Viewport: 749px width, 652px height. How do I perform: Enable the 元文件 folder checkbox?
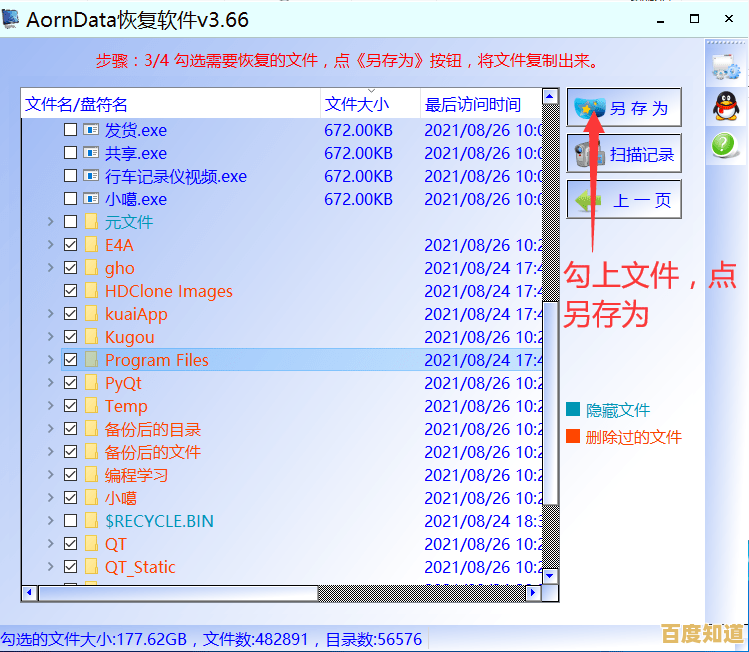(x=70, y=221)
